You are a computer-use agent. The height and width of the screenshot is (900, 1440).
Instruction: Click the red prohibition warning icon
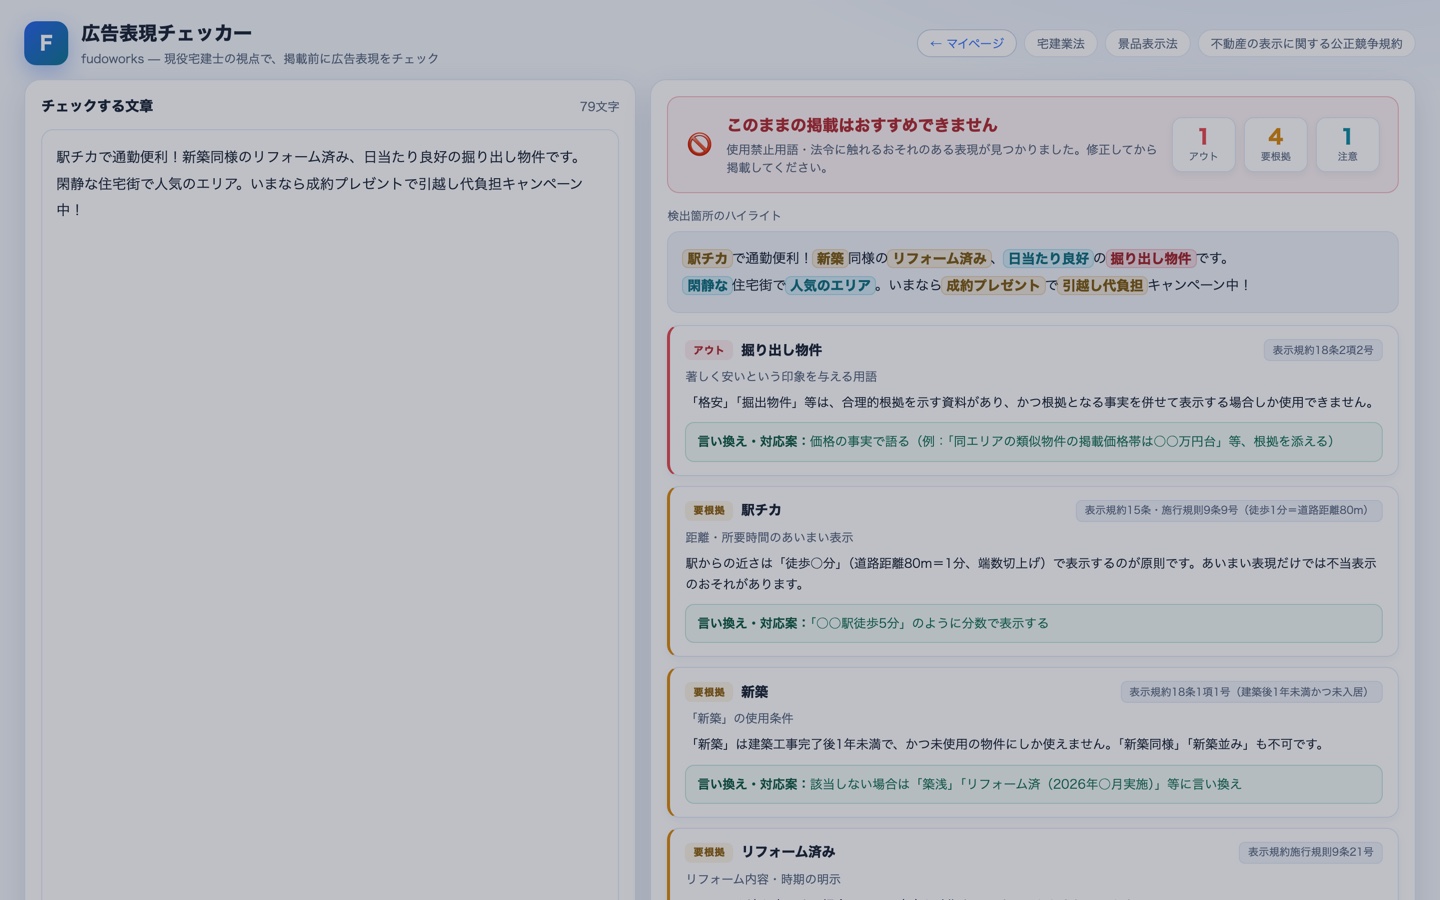699,144
